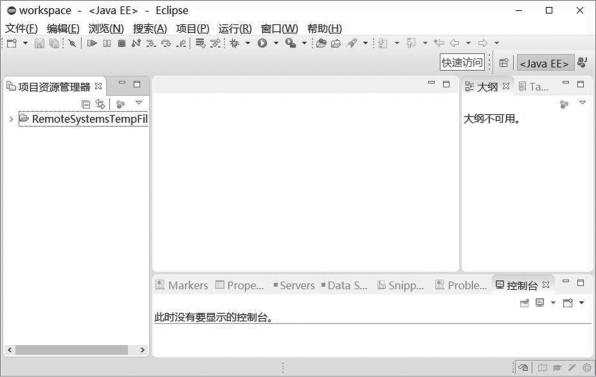Collapse all in project explorer toolbar
Image resolution: width=596 pixels, height=377 pixels.
pyautogui.click(x=86, y=104)
